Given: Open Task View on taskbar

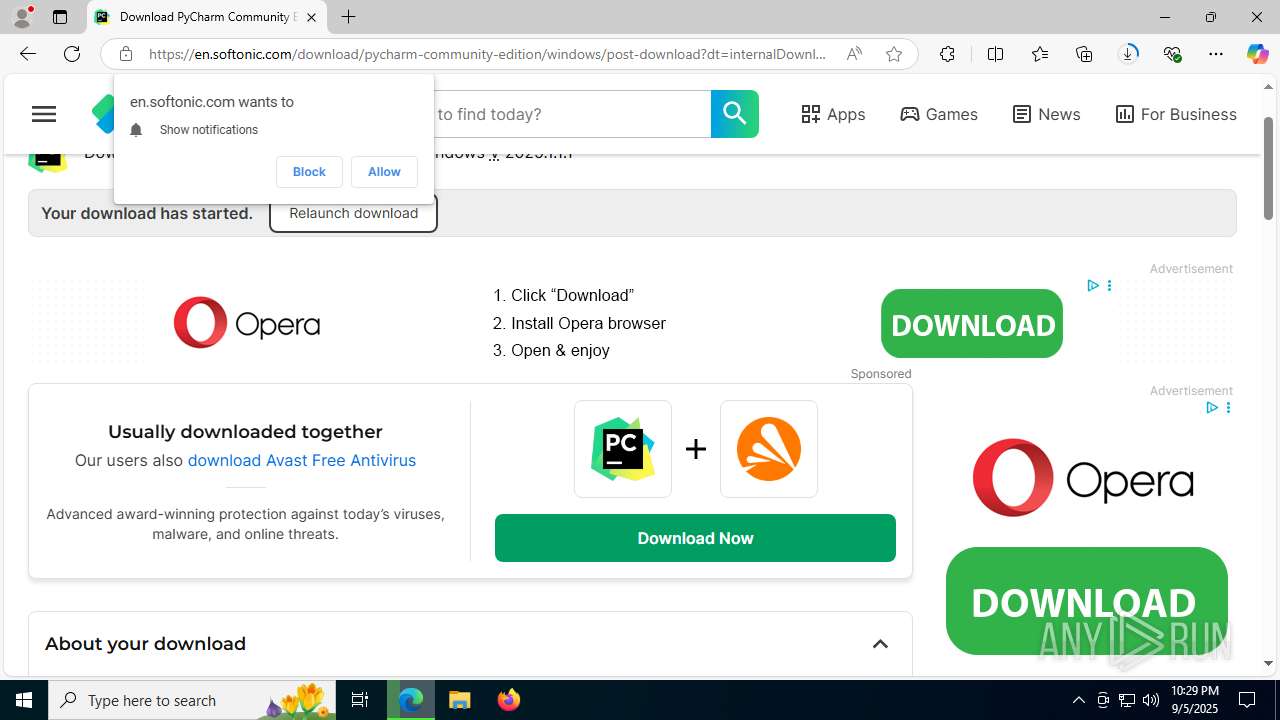Looking at the screenshot, I should click(360, 700).
